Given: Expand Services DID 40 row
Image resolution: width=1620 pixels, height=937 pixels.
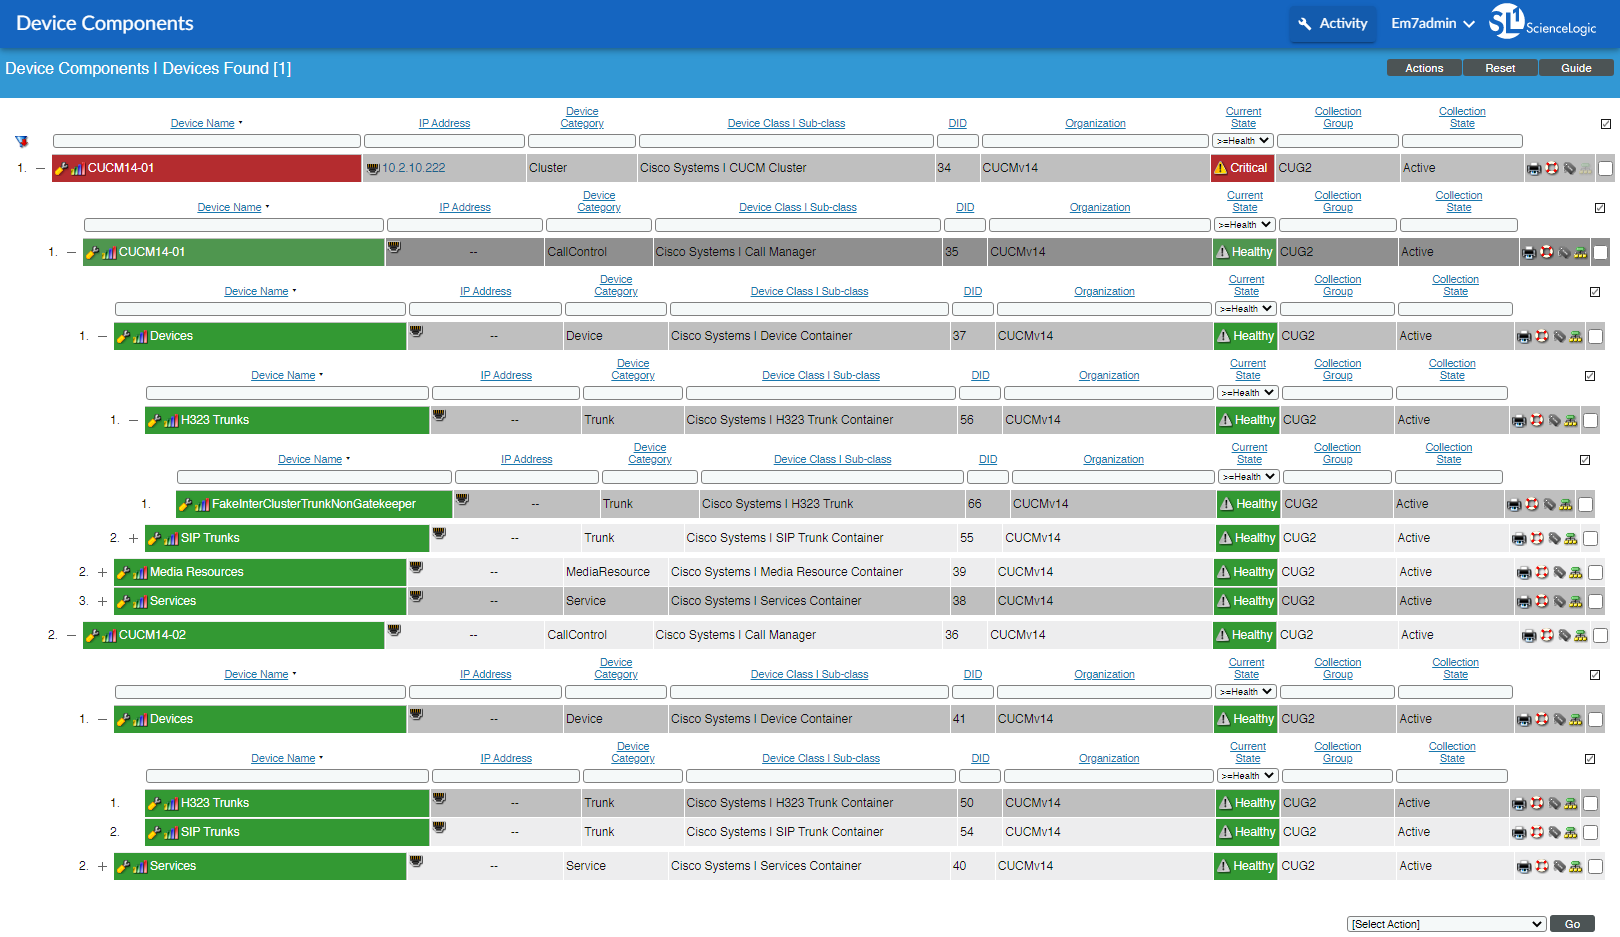Looking at the screenshot, I should pyautogui.click(x=102, y=866).
